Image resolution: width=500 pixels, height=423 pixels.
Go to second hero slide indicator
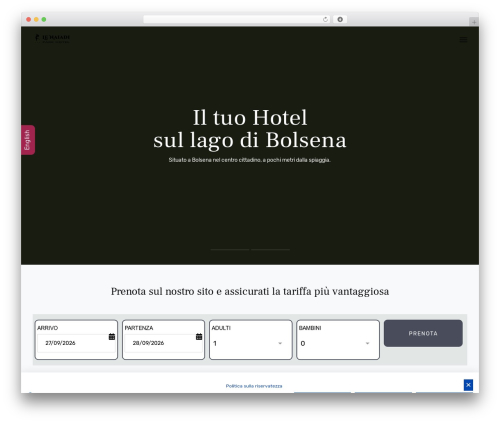tap(270, 249)
